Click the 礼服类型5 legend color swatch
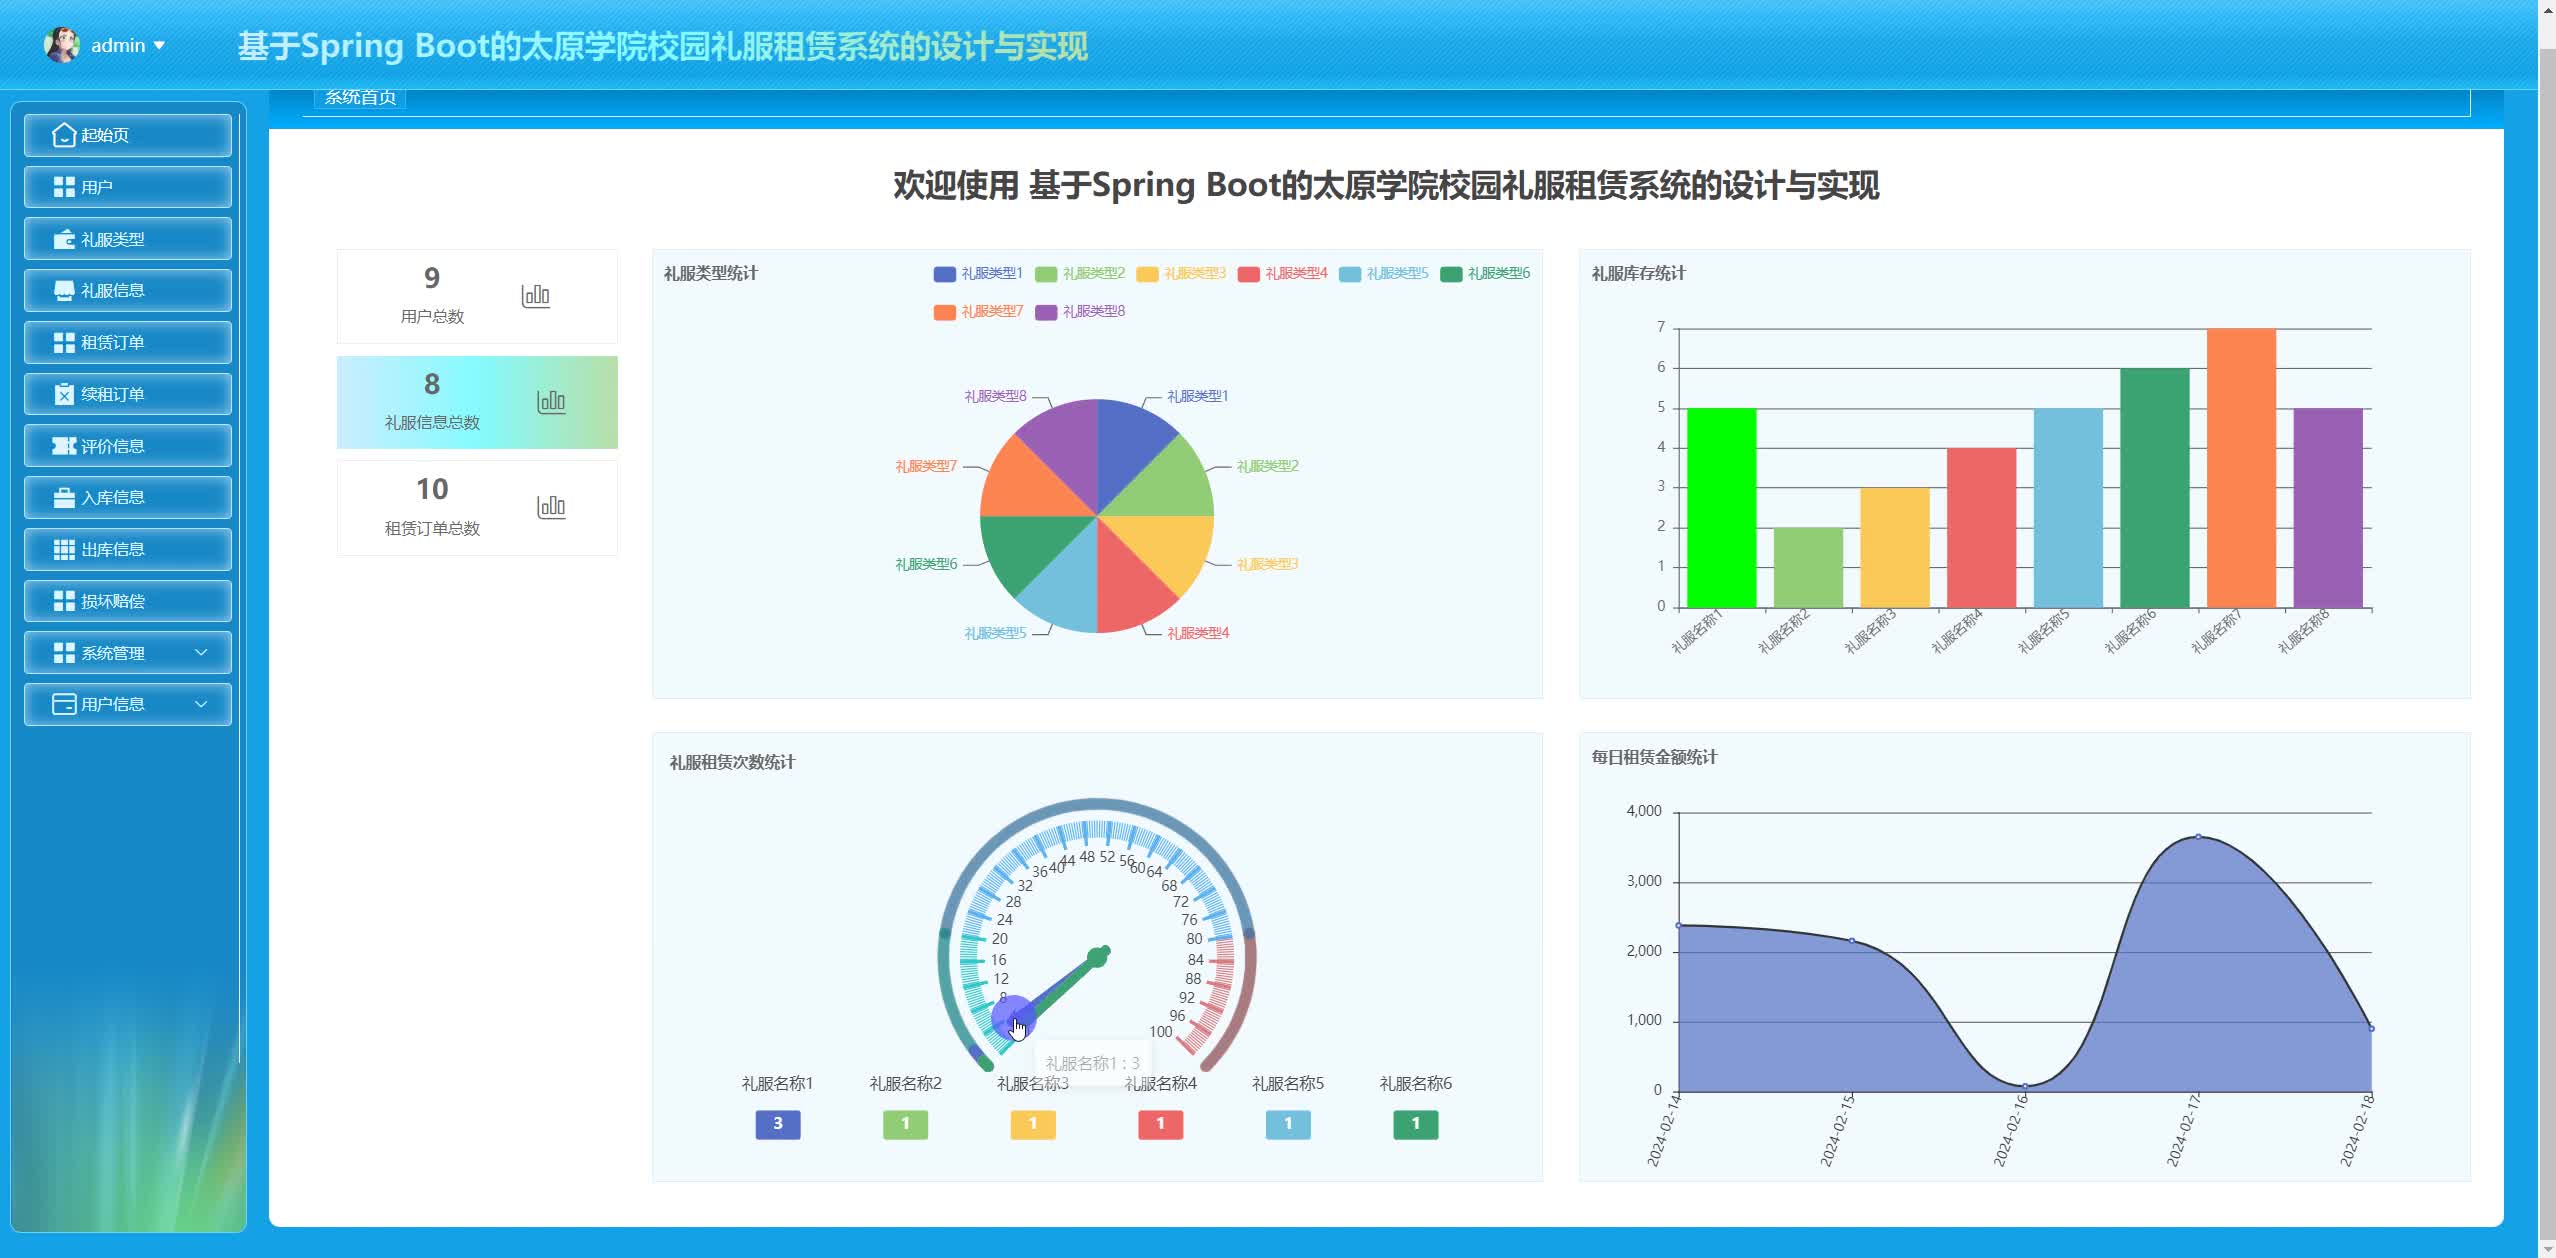 (x=1350, y=274)
